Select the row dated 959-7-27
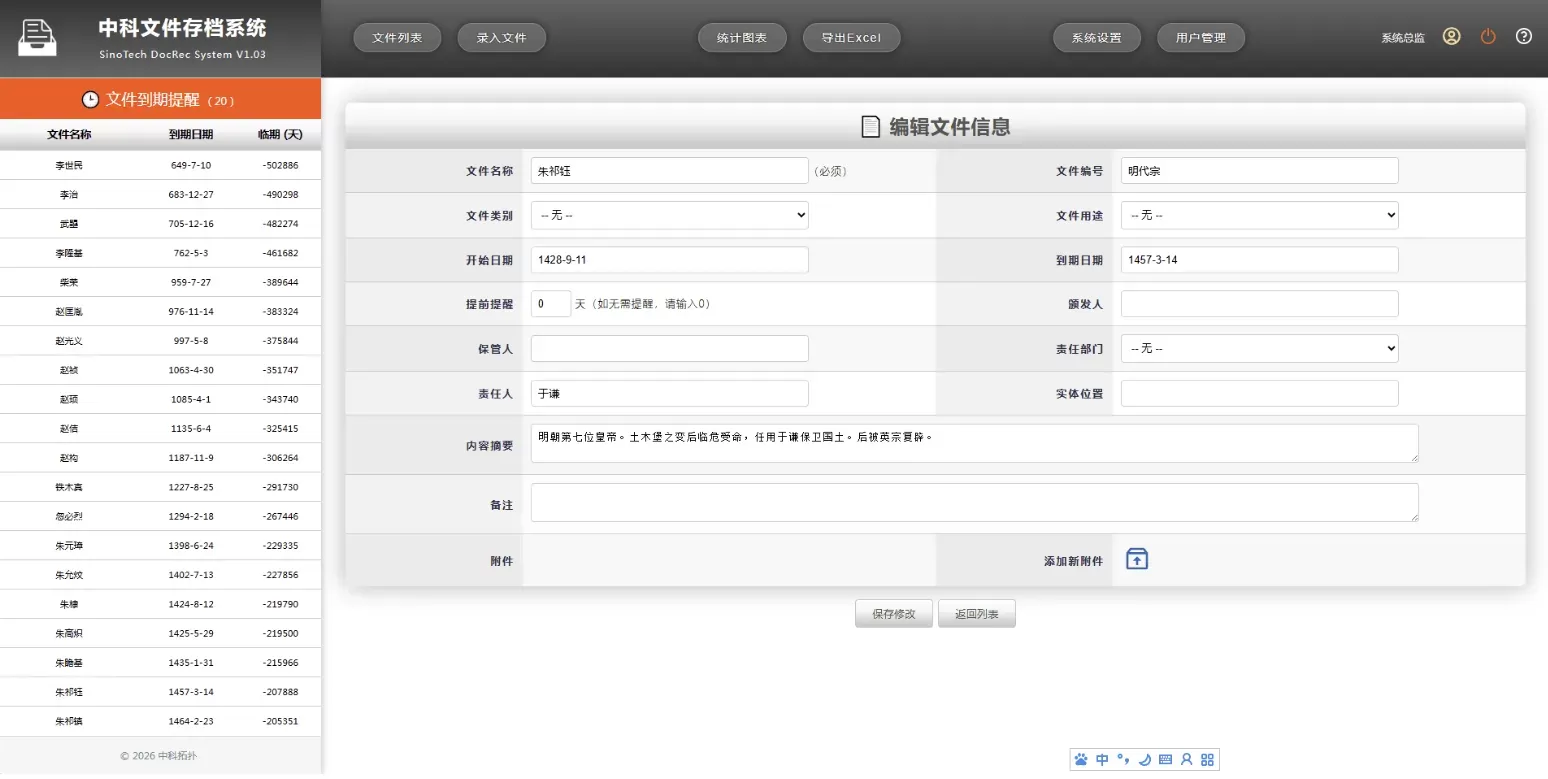This screenshot has width=1548, height=779. click(160, 282)
